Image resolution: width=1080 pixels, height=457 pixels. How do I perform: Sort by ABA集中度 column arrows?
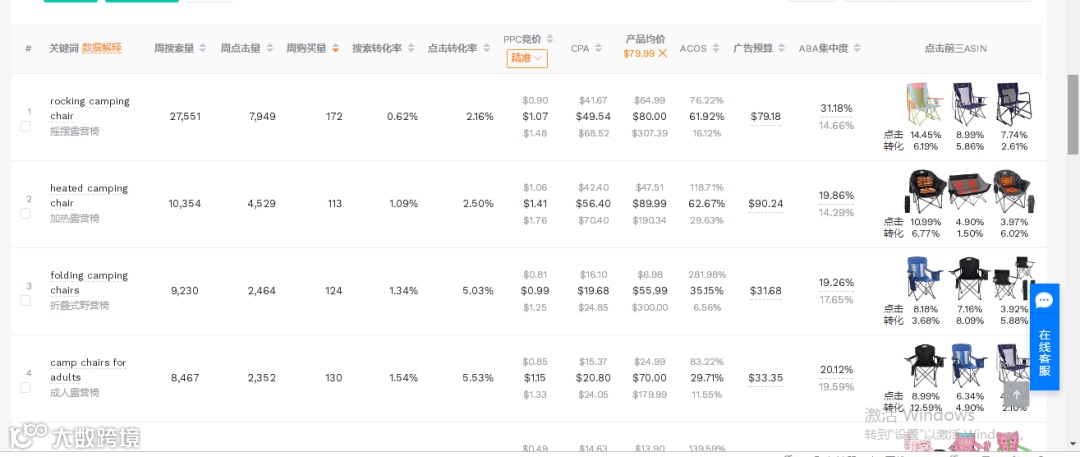click(x=857, y=48)
